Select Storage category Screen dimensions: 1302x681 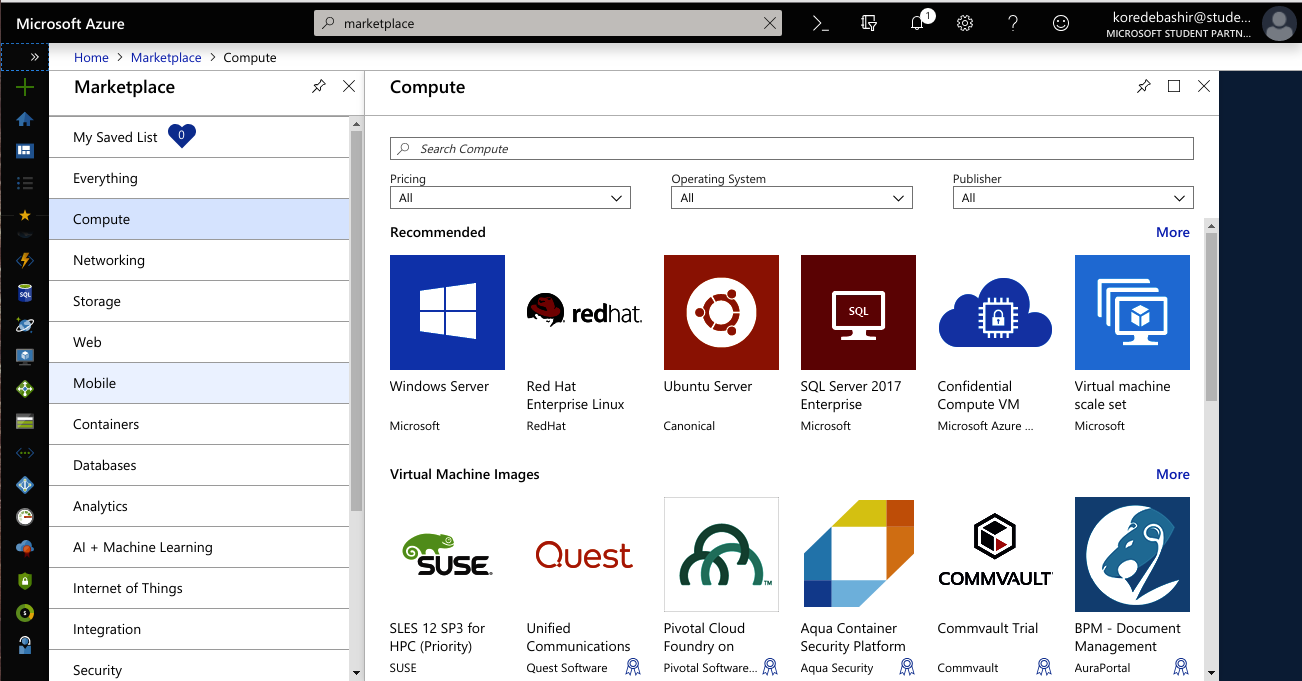coord(199,301)
